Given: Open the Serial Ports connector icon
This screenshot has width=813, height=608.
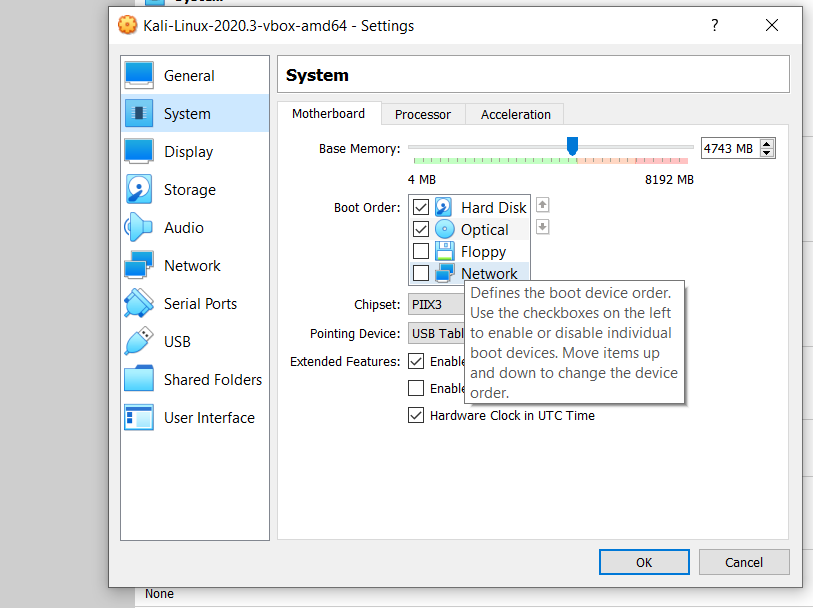Looking at the screenshot, I should tap(139, 303).
